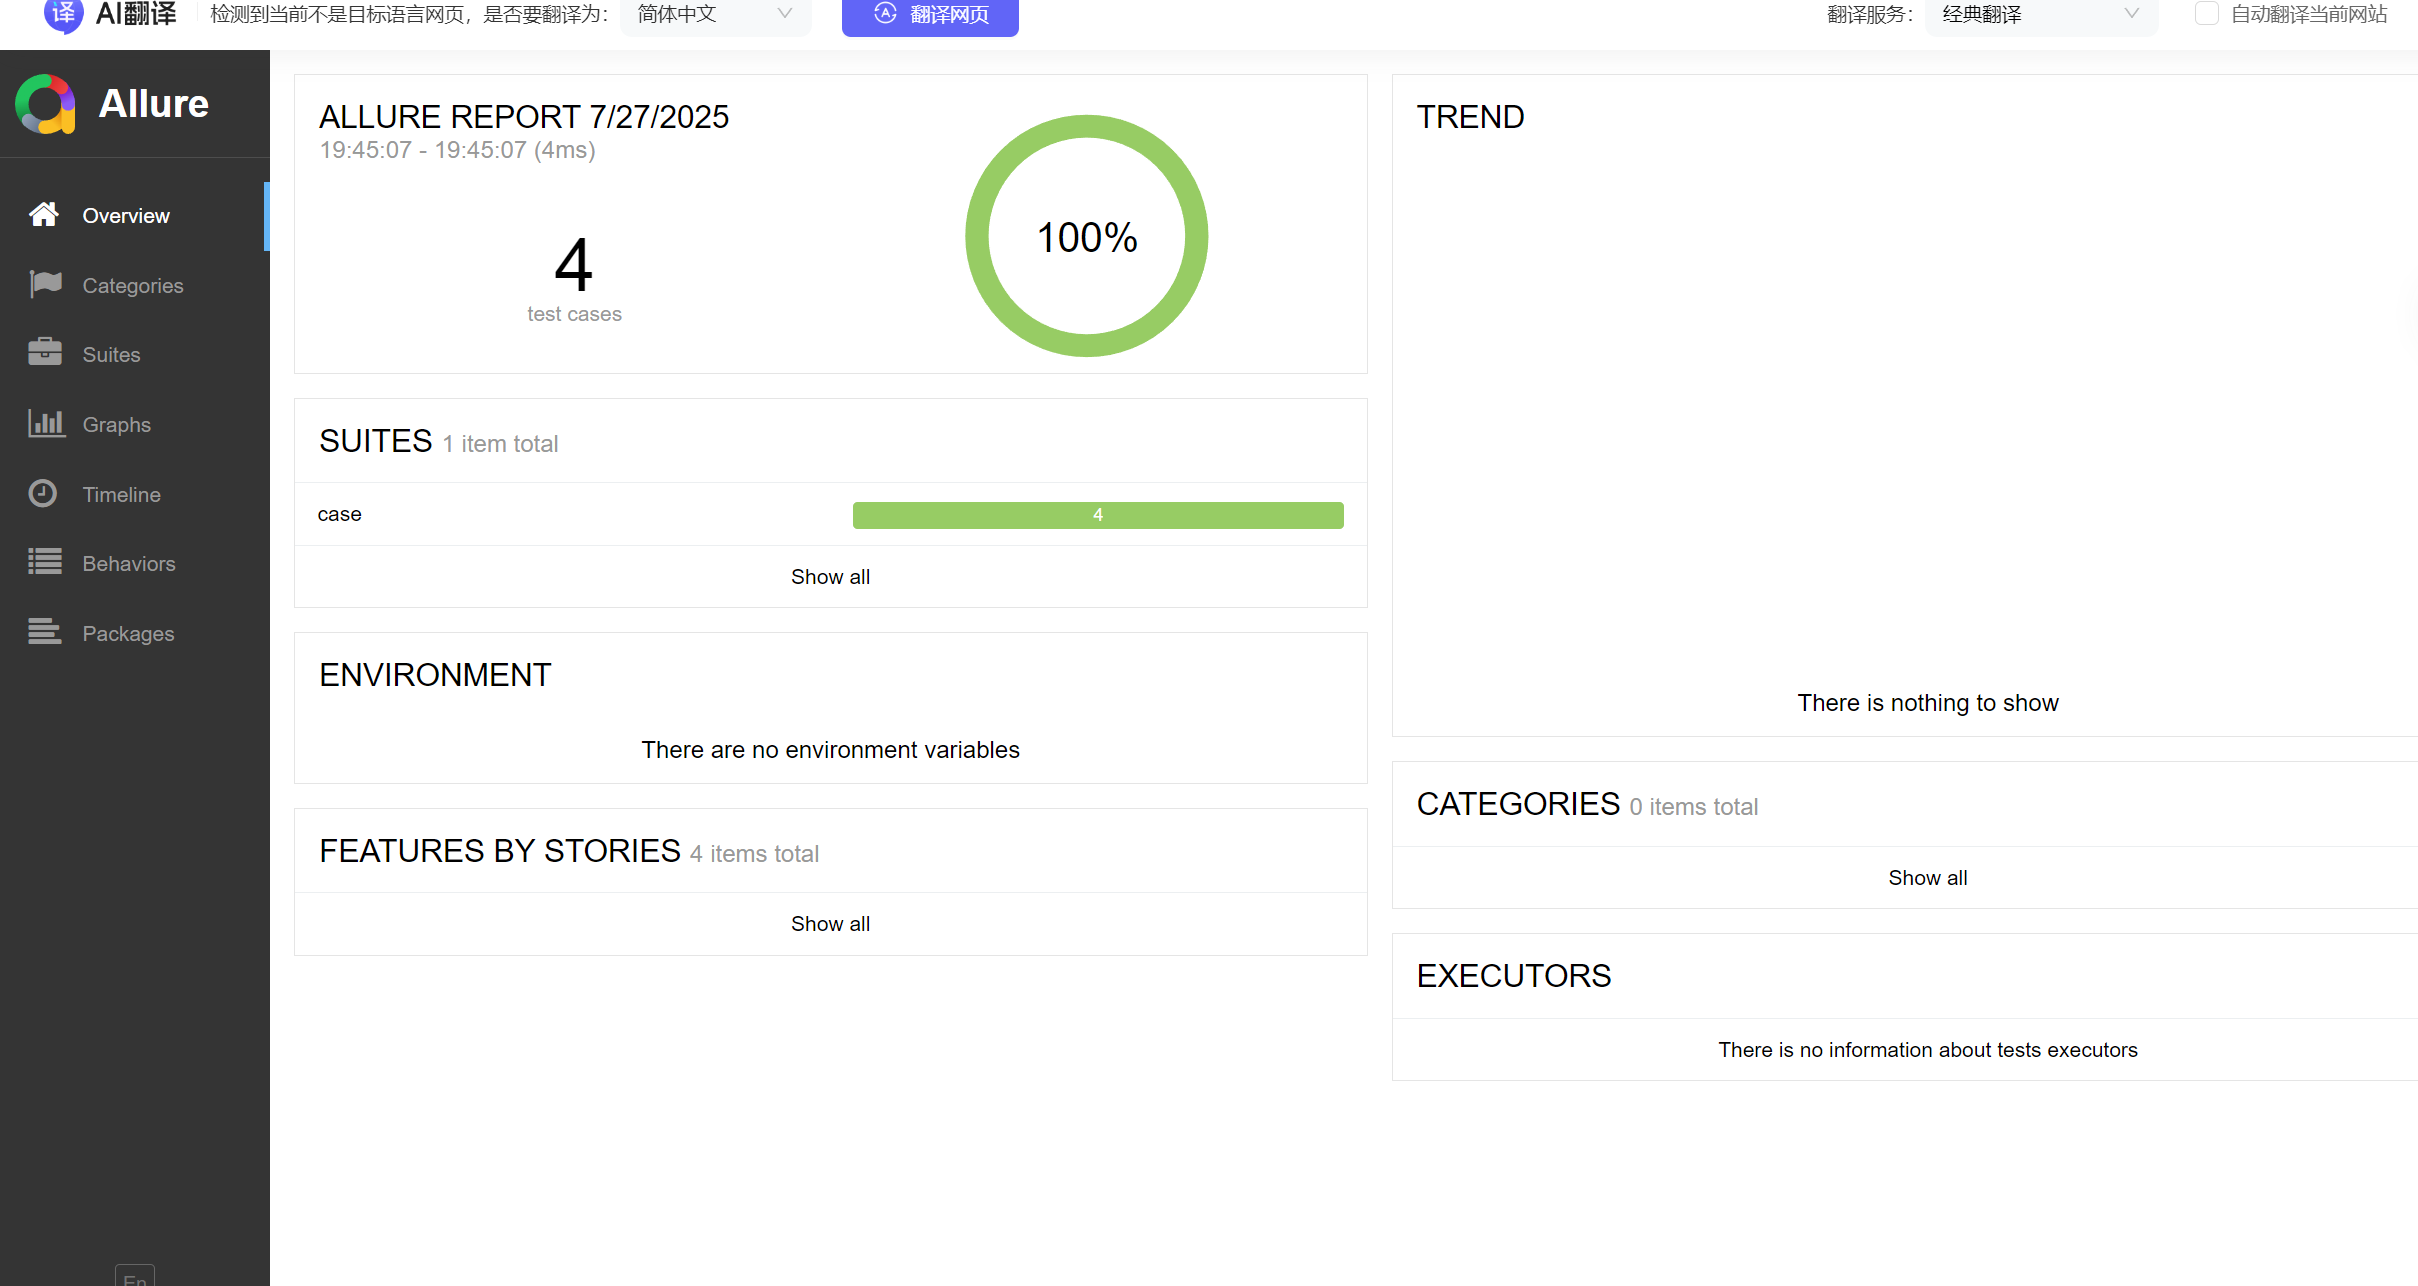This screenshot has height=1286, width=2418.
Task: Click the Overview home icon
Action: click(43, 214)
